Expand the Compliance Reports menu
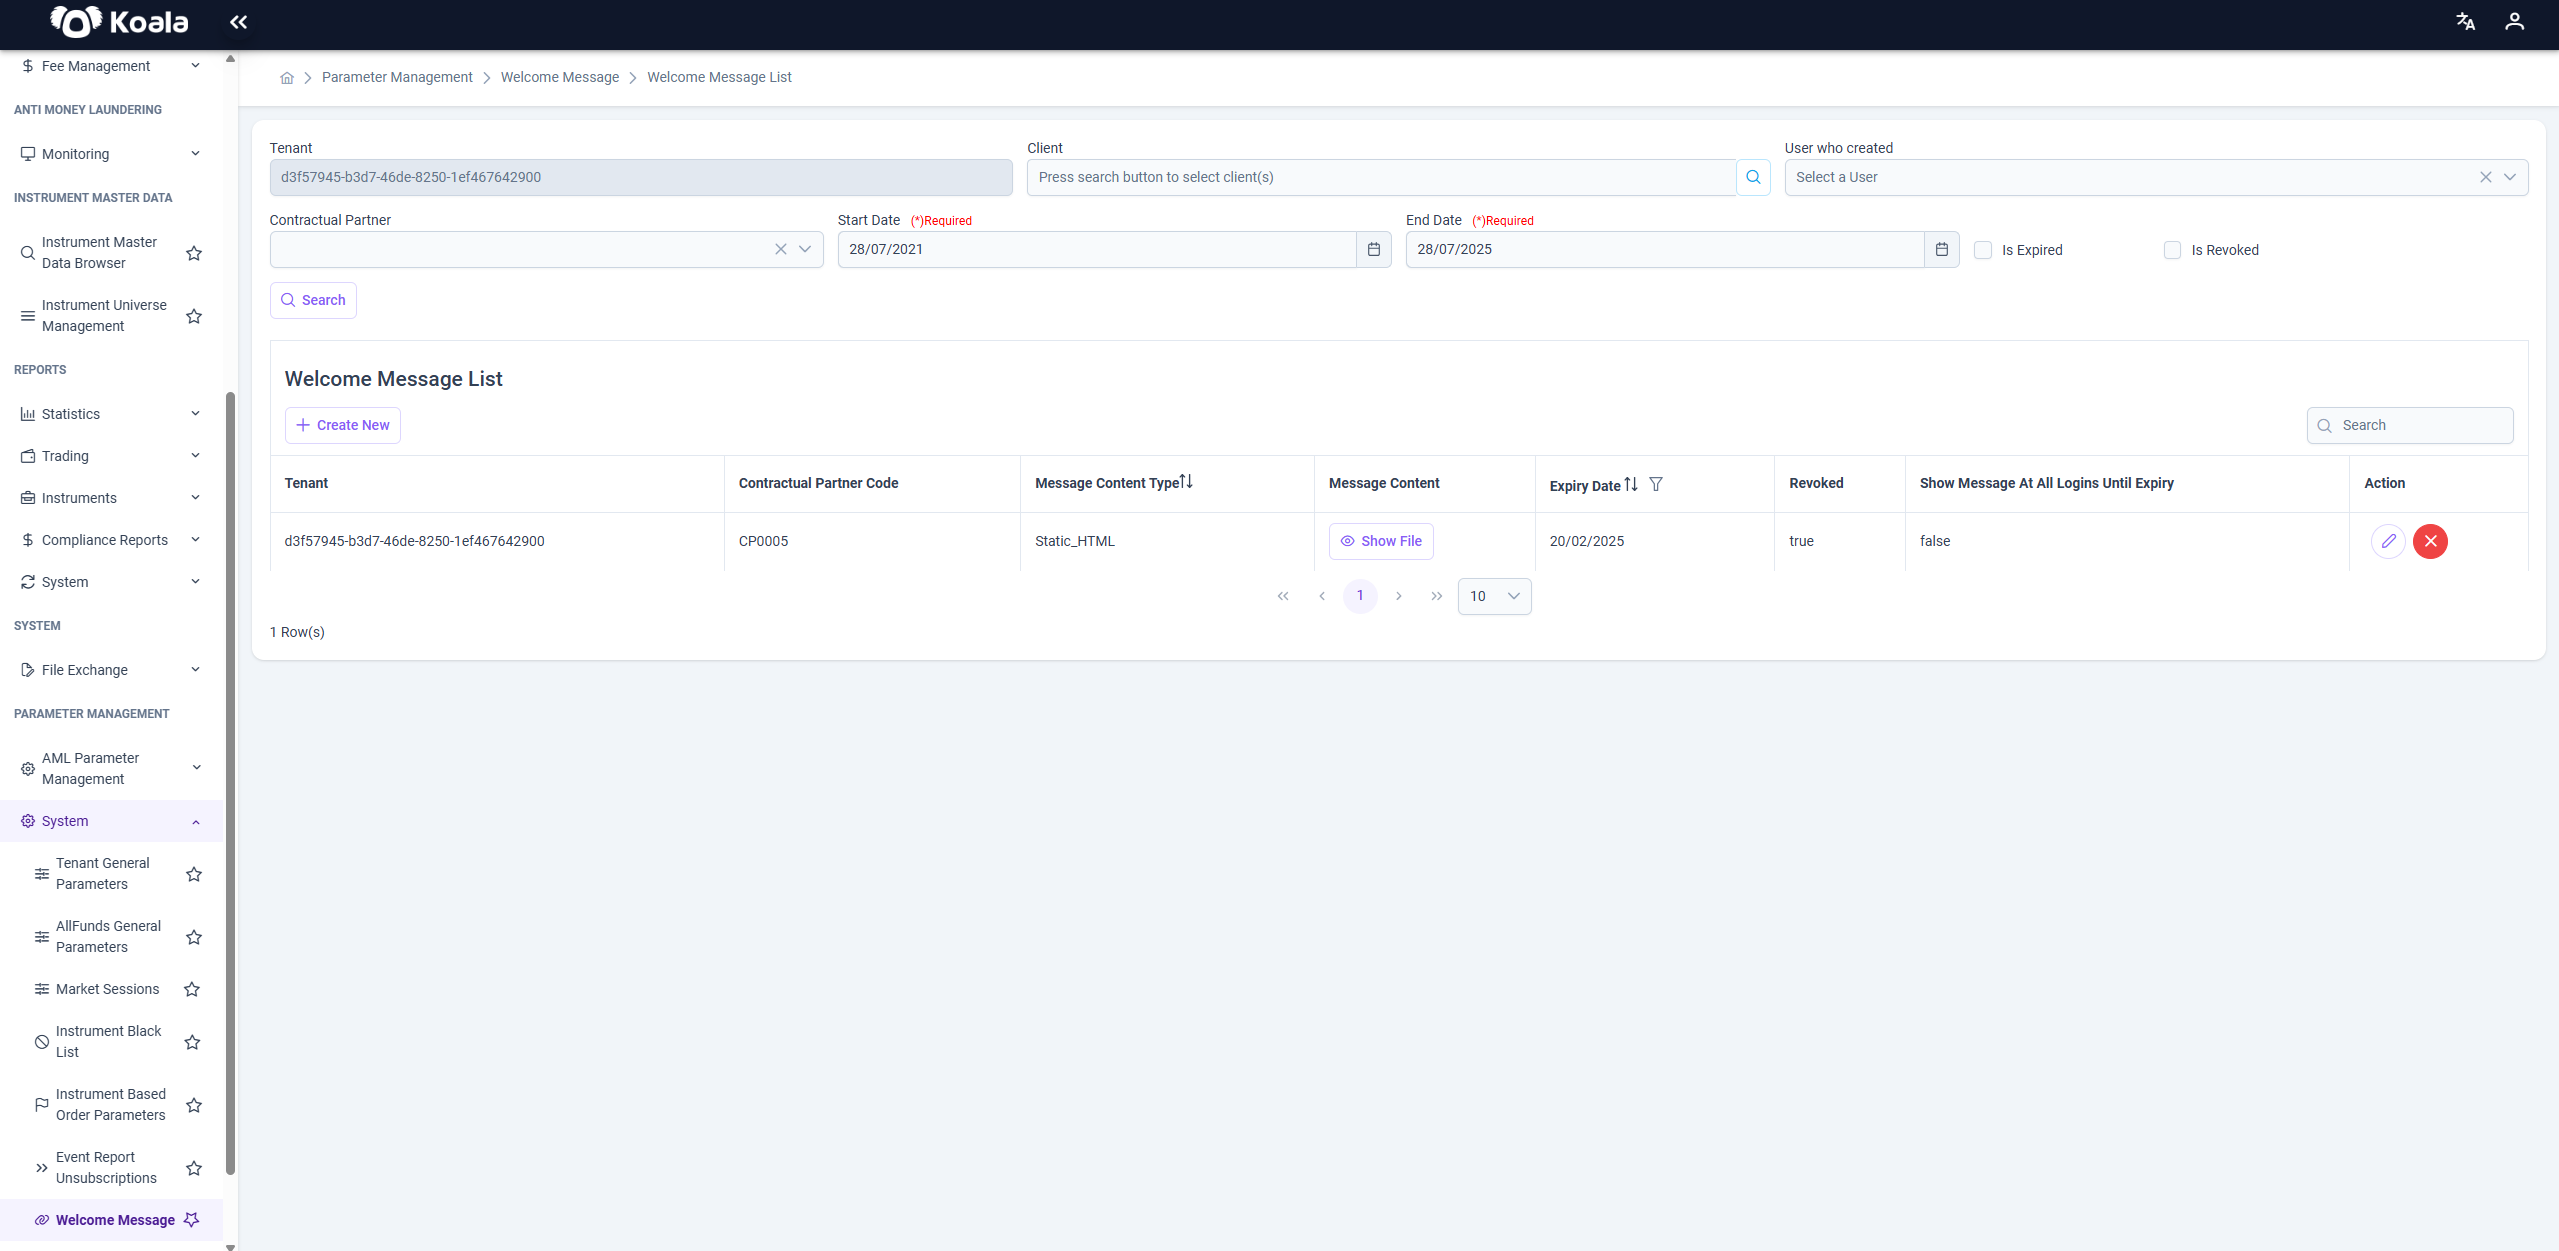The height and width of the screenshot is (1251, 2559). tap(111, 540)
